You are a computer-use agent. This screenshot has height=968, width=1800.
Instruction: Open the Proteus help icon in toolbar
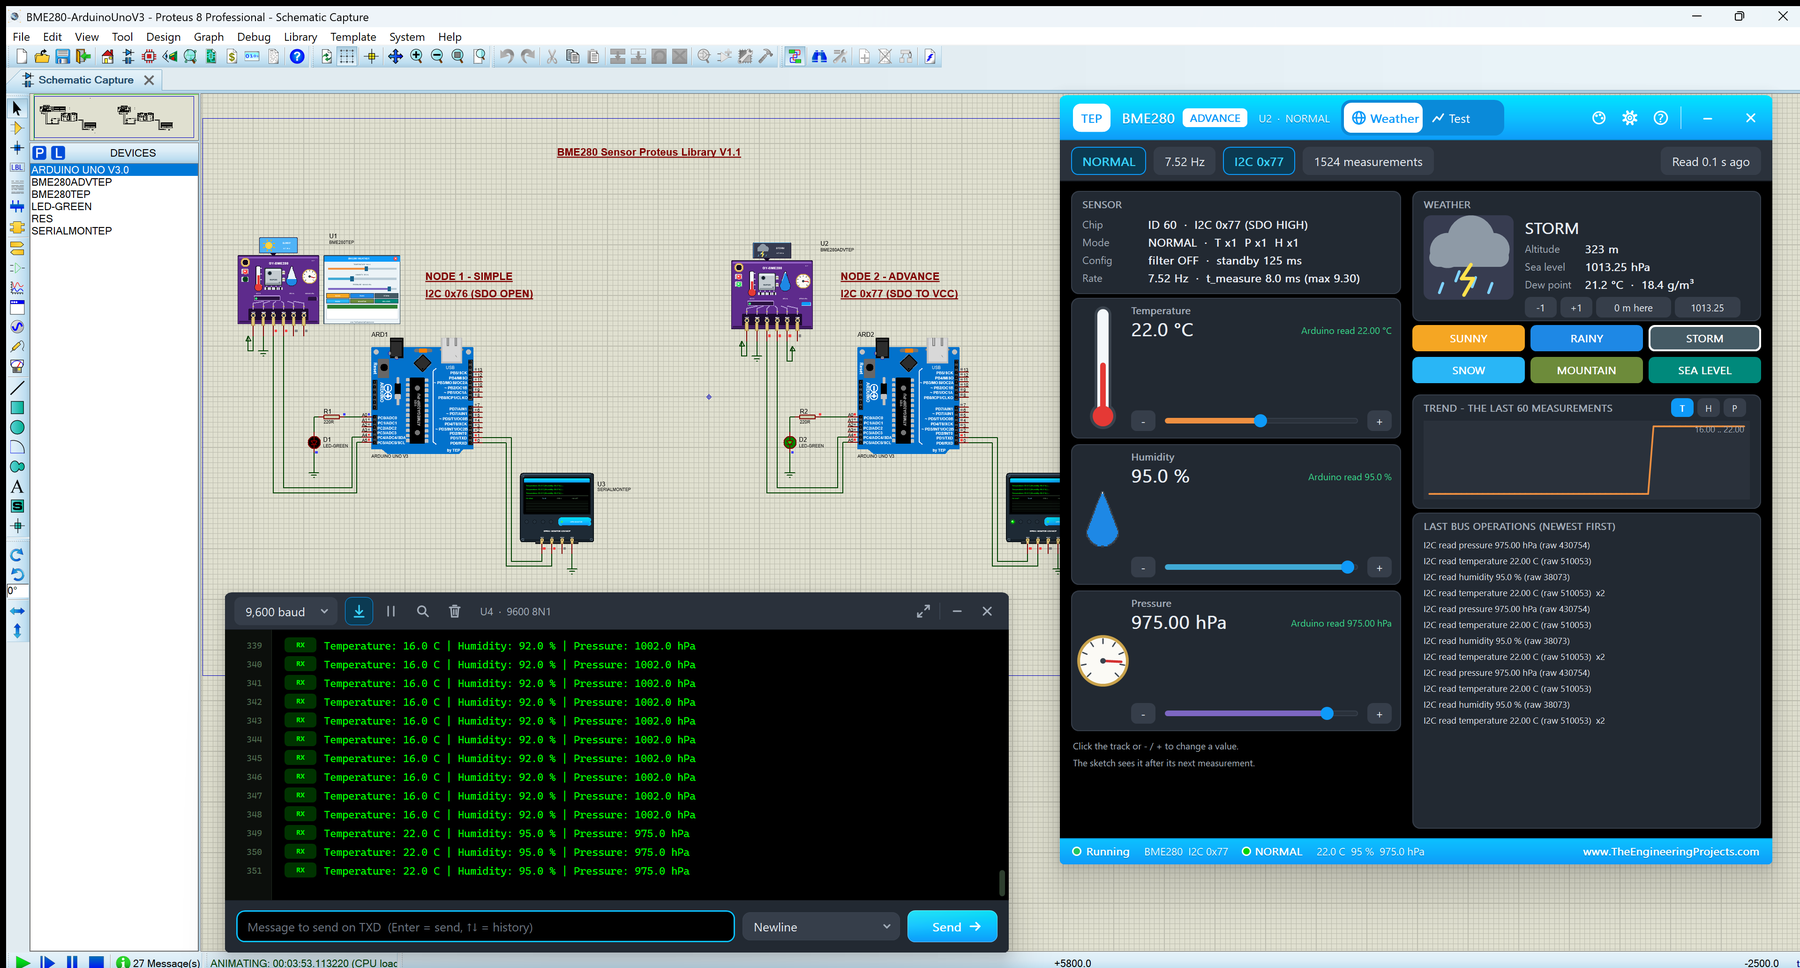click(x=297, y=57)
